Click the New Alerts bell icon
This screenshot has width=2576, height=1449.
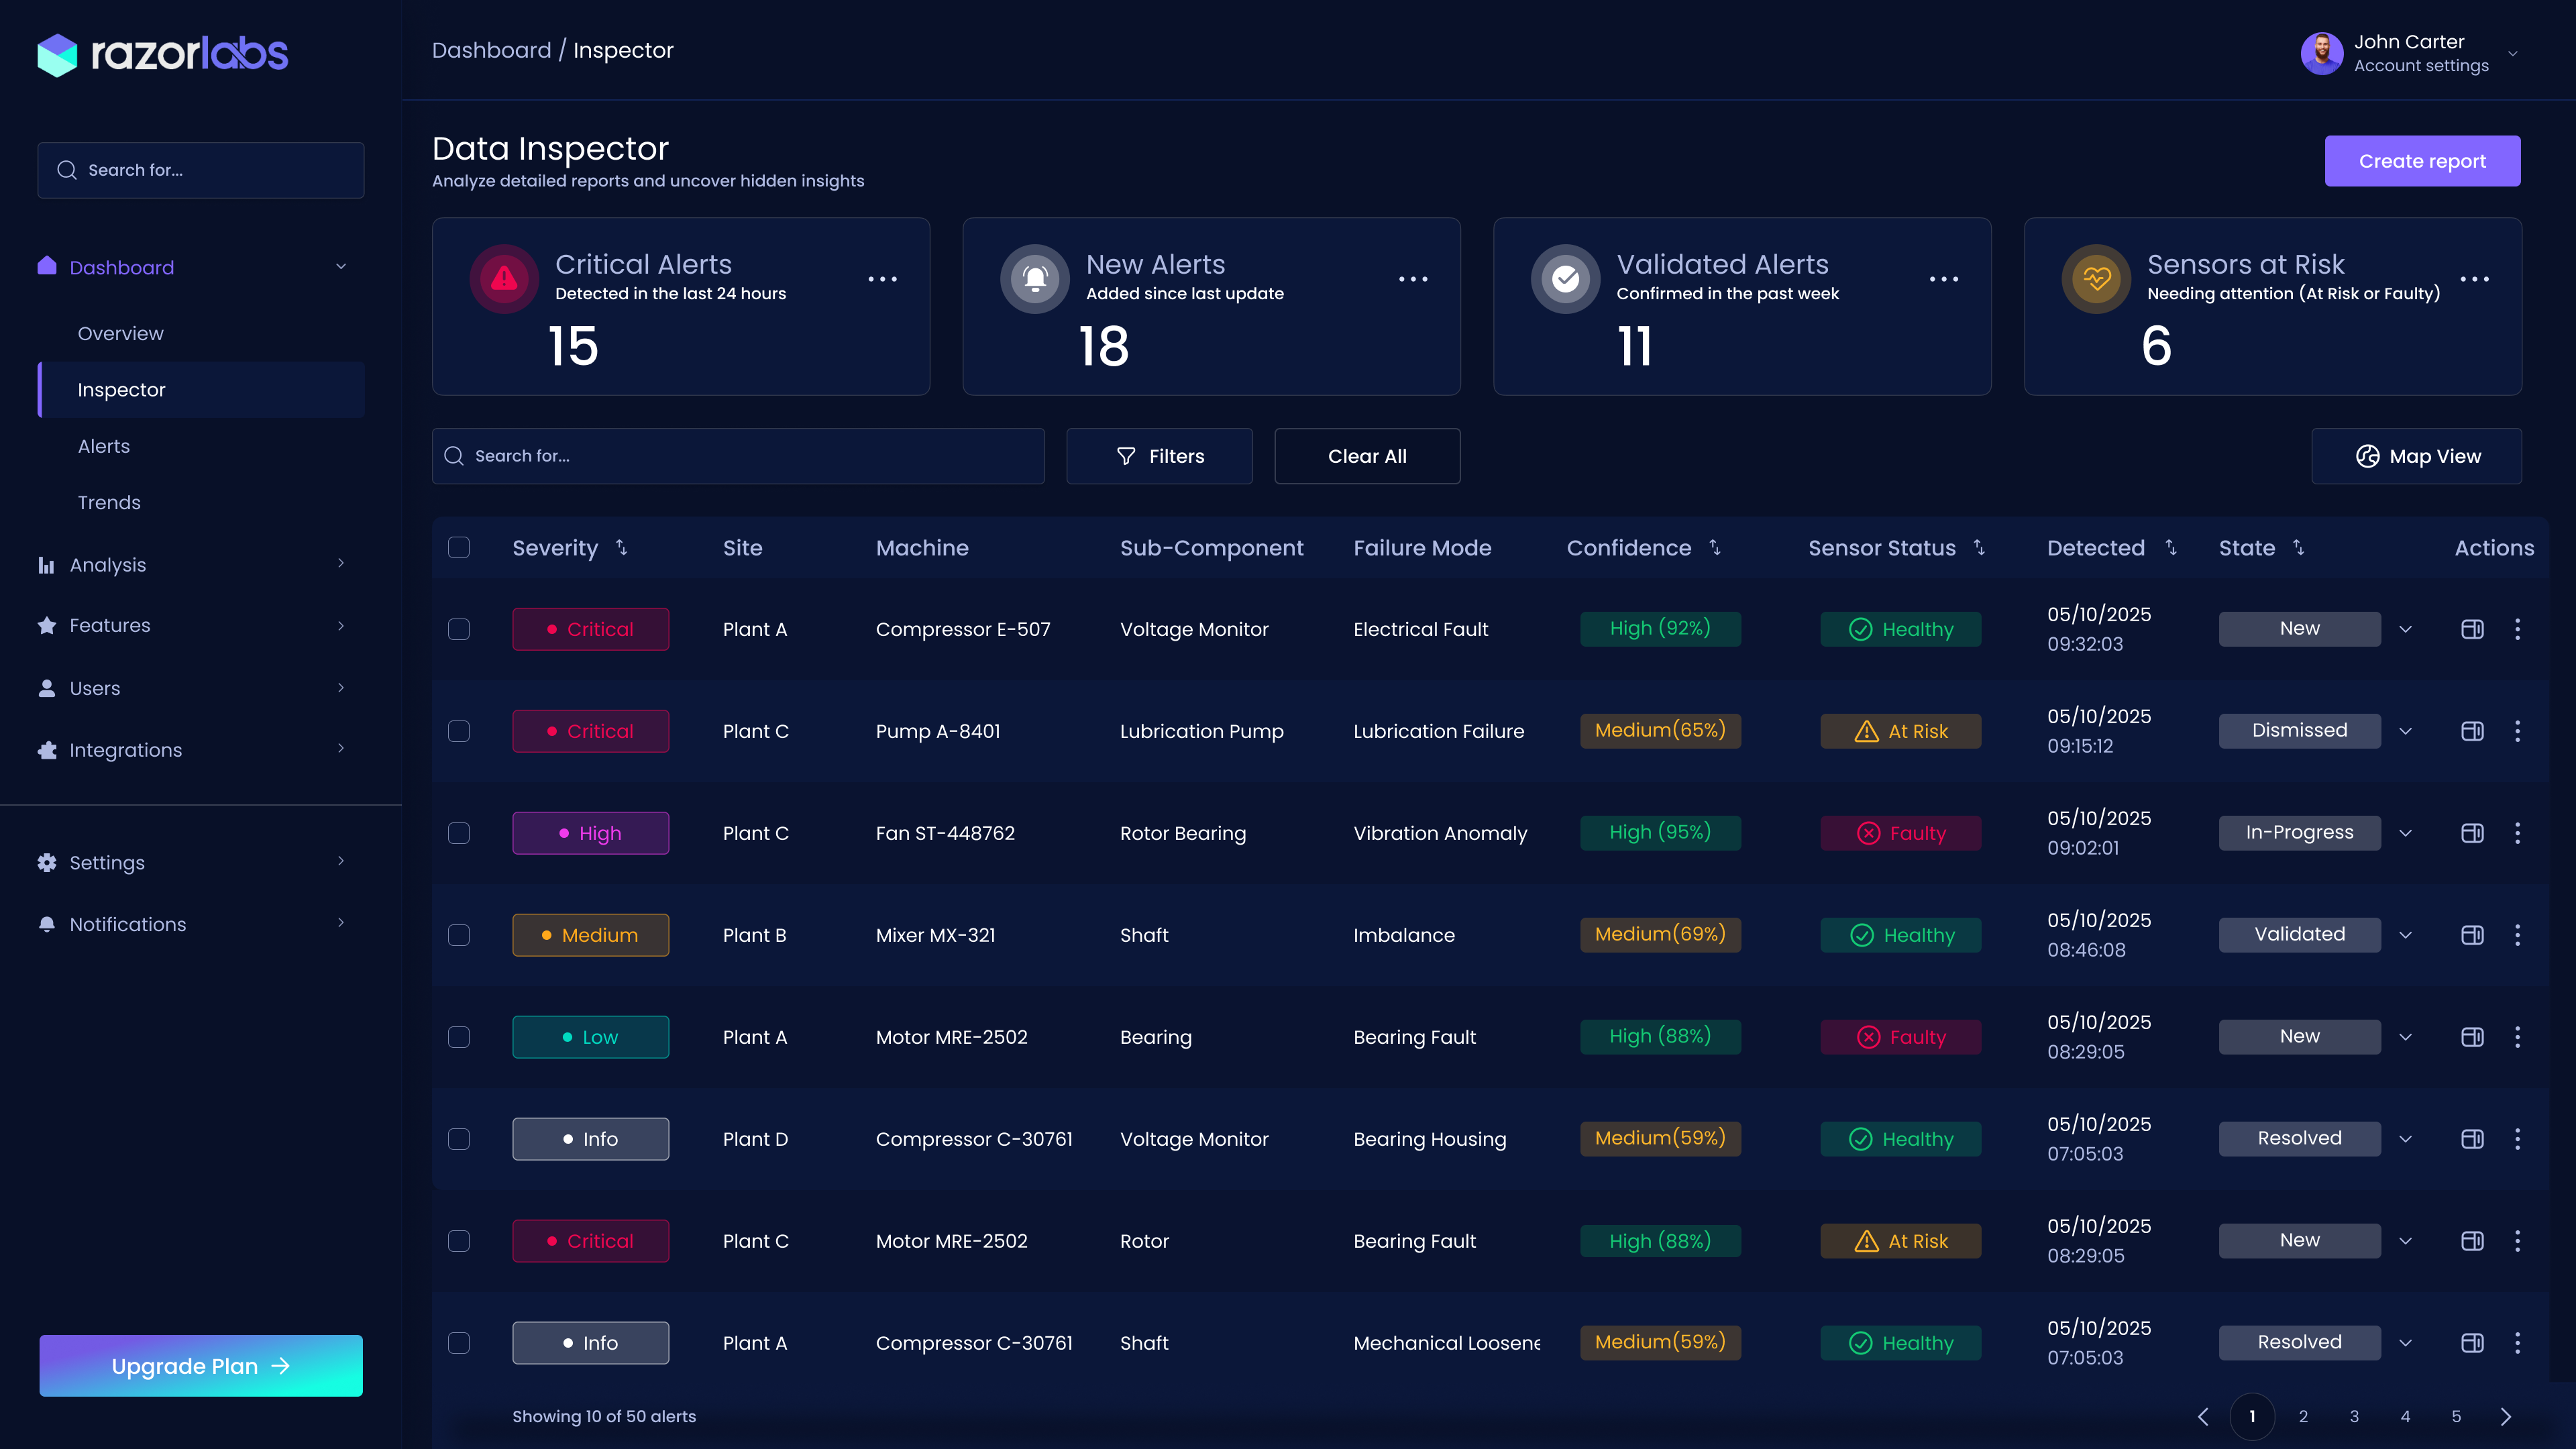click(1035, 279)
